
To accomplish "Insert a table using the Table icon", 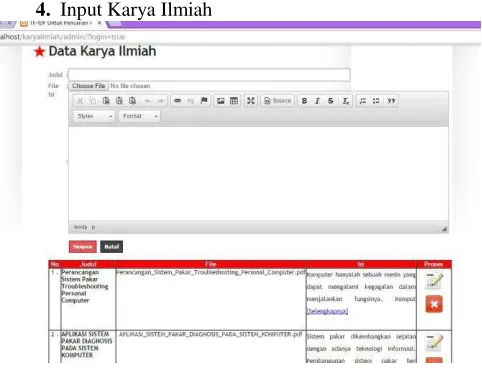I will 234,101.
